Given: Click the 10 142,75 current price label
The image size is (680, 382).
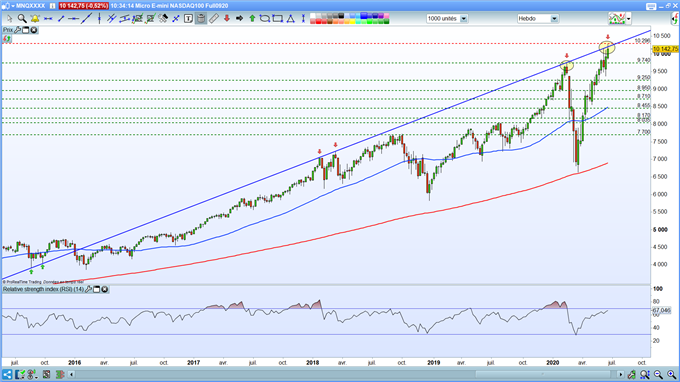Looking at the screenshot, I should pyautogui.click(x=665, y=49).
